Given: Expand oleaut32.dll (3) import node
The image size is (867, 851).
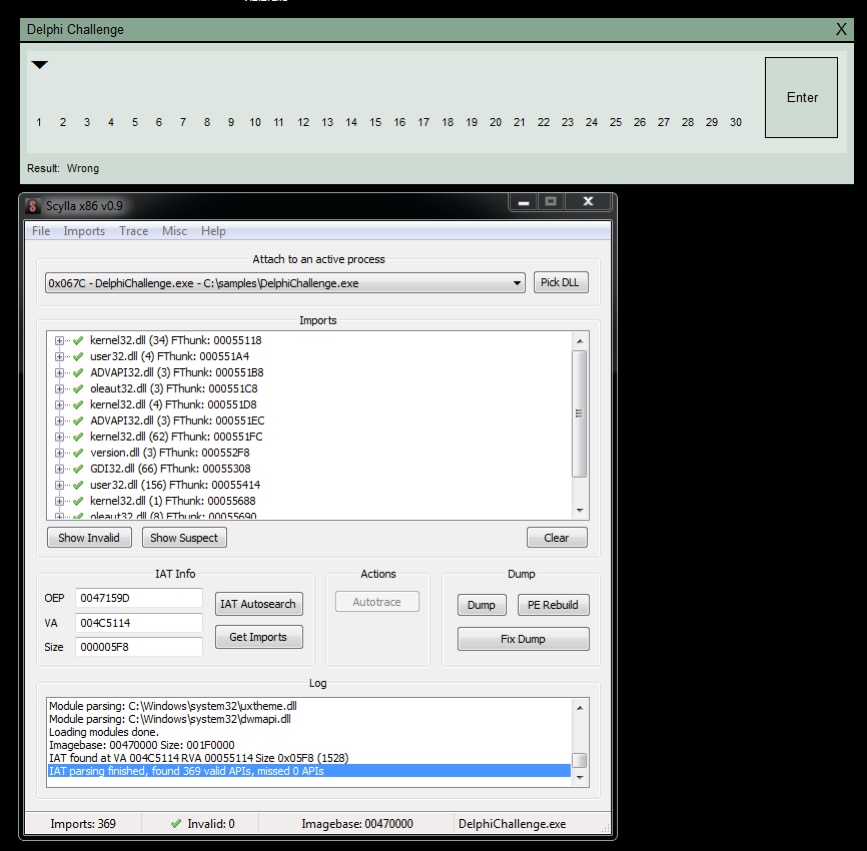Looking at the screenshot, I should tap(59, 389).
